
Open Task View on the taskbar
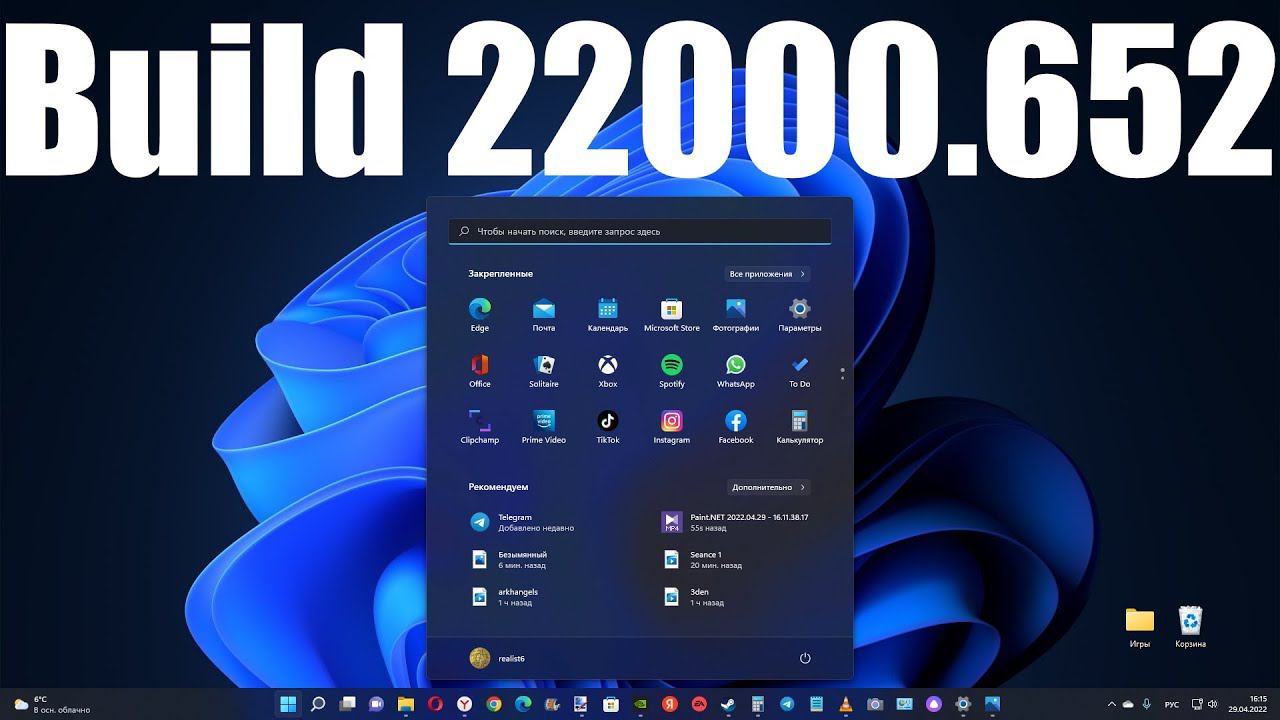pyautogui.click(x=347, y=704)
